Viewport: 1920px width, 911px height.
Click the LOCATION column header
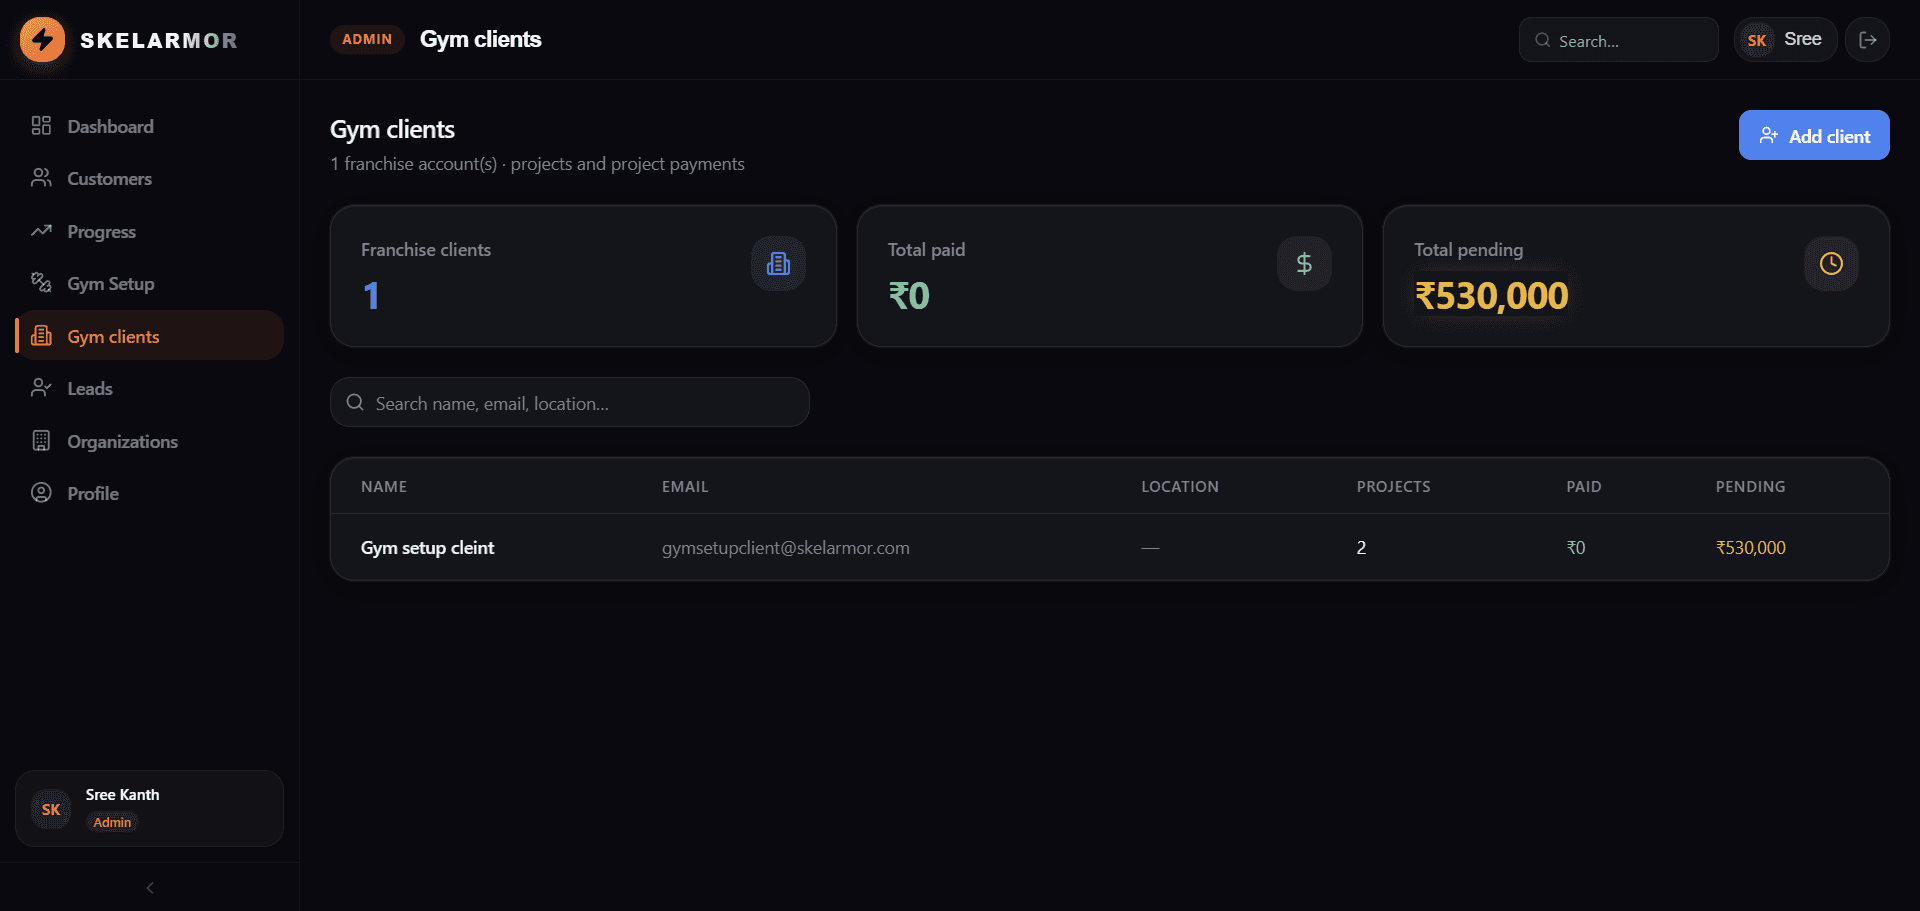(1180, 486)
